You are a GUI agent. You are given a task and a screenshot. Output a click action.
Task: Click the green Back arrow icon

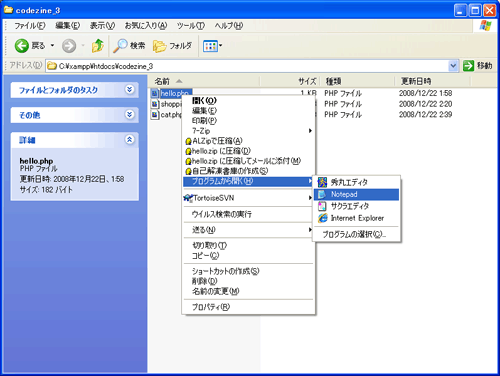[22, 45]
